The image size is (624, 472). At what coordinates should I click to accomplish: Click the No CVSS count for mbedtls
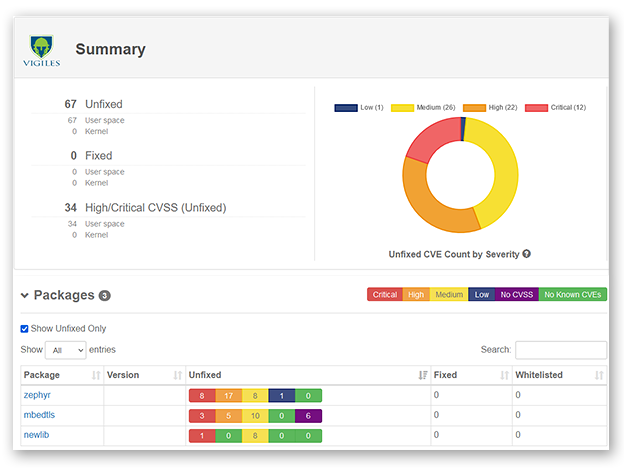click(x=308, y=415)
